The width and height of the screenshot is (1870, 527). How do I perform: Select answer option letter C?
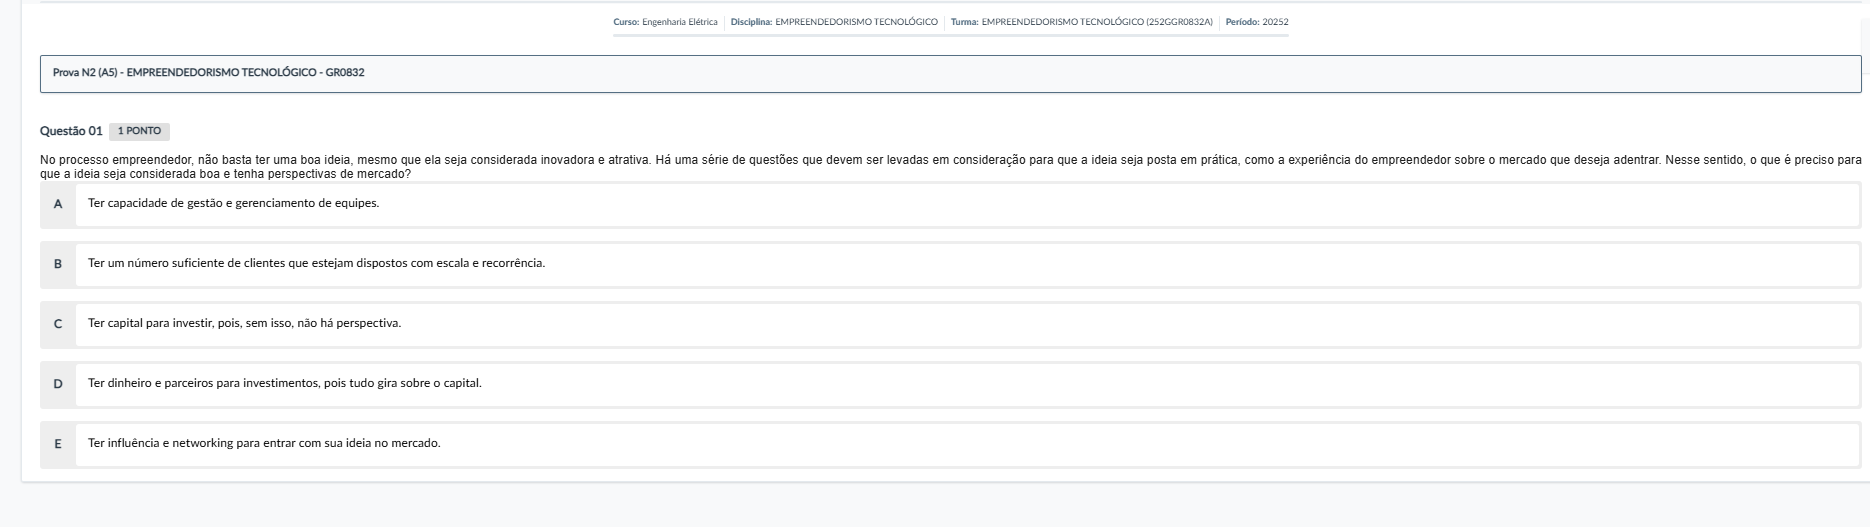coord(58,324)
